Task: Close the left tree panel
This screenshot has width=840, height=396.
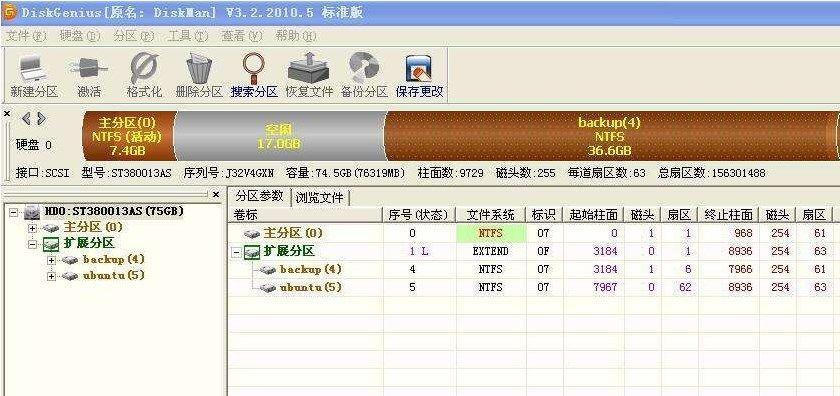Action: (x=215, y=195)
